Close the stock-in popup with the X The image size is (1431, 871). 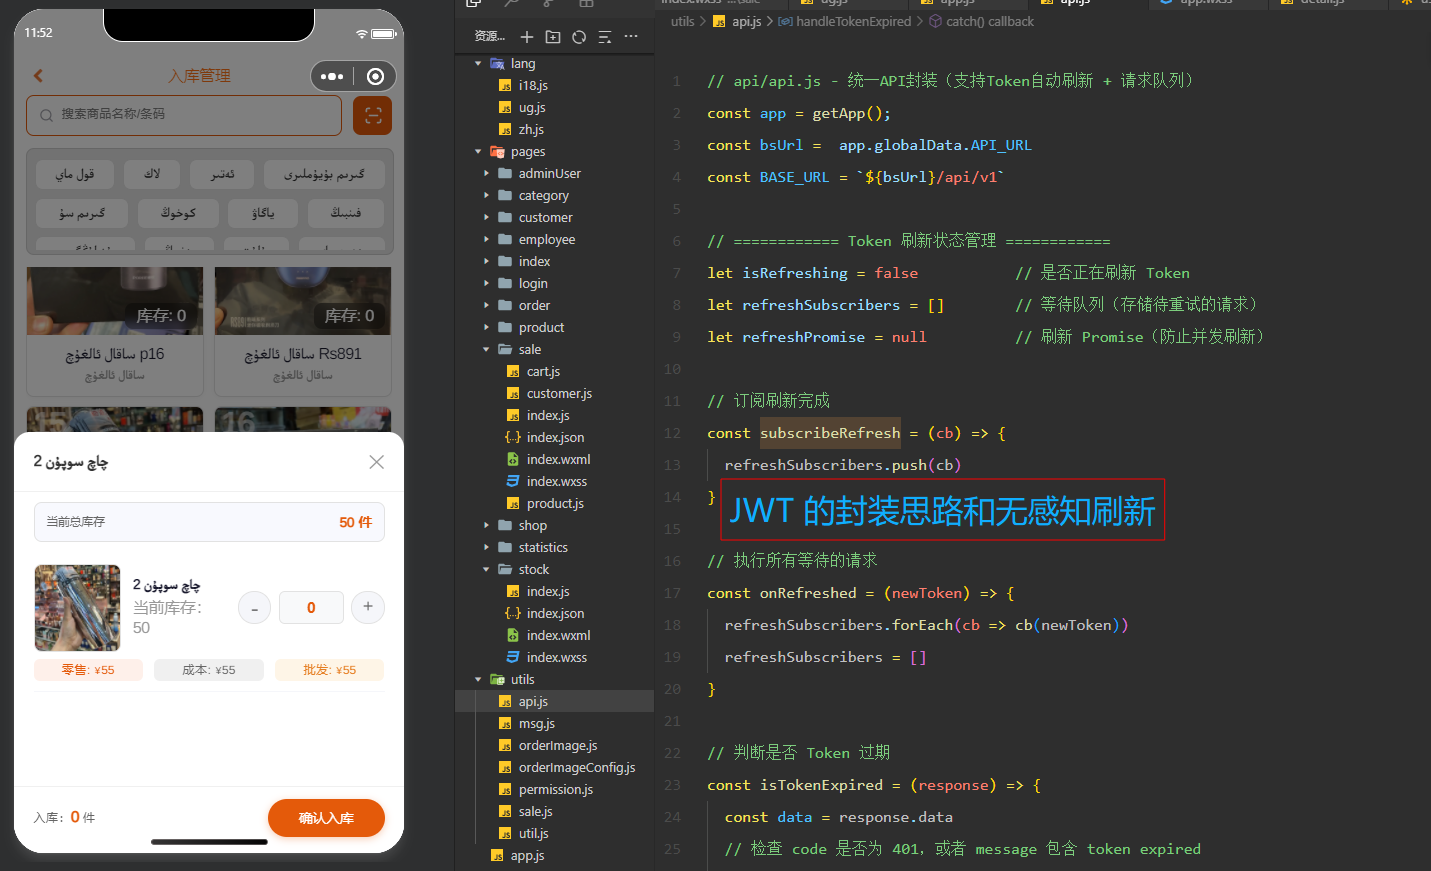pyautogui.click(x=376, y=462)
